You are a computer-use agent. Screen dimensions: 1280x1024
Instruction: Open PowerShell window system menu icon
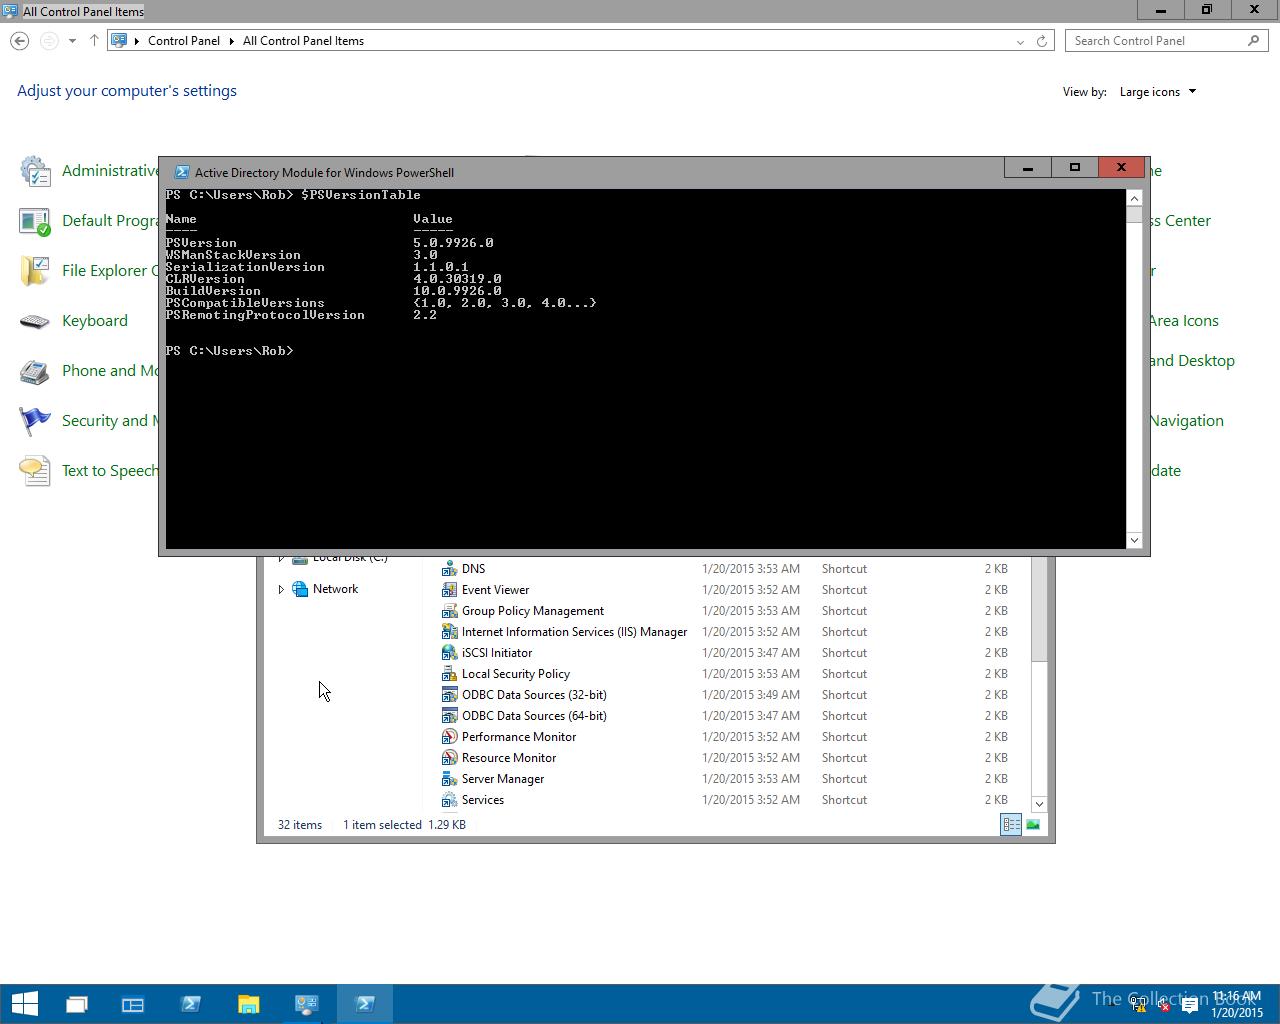(x=181, y=172)
